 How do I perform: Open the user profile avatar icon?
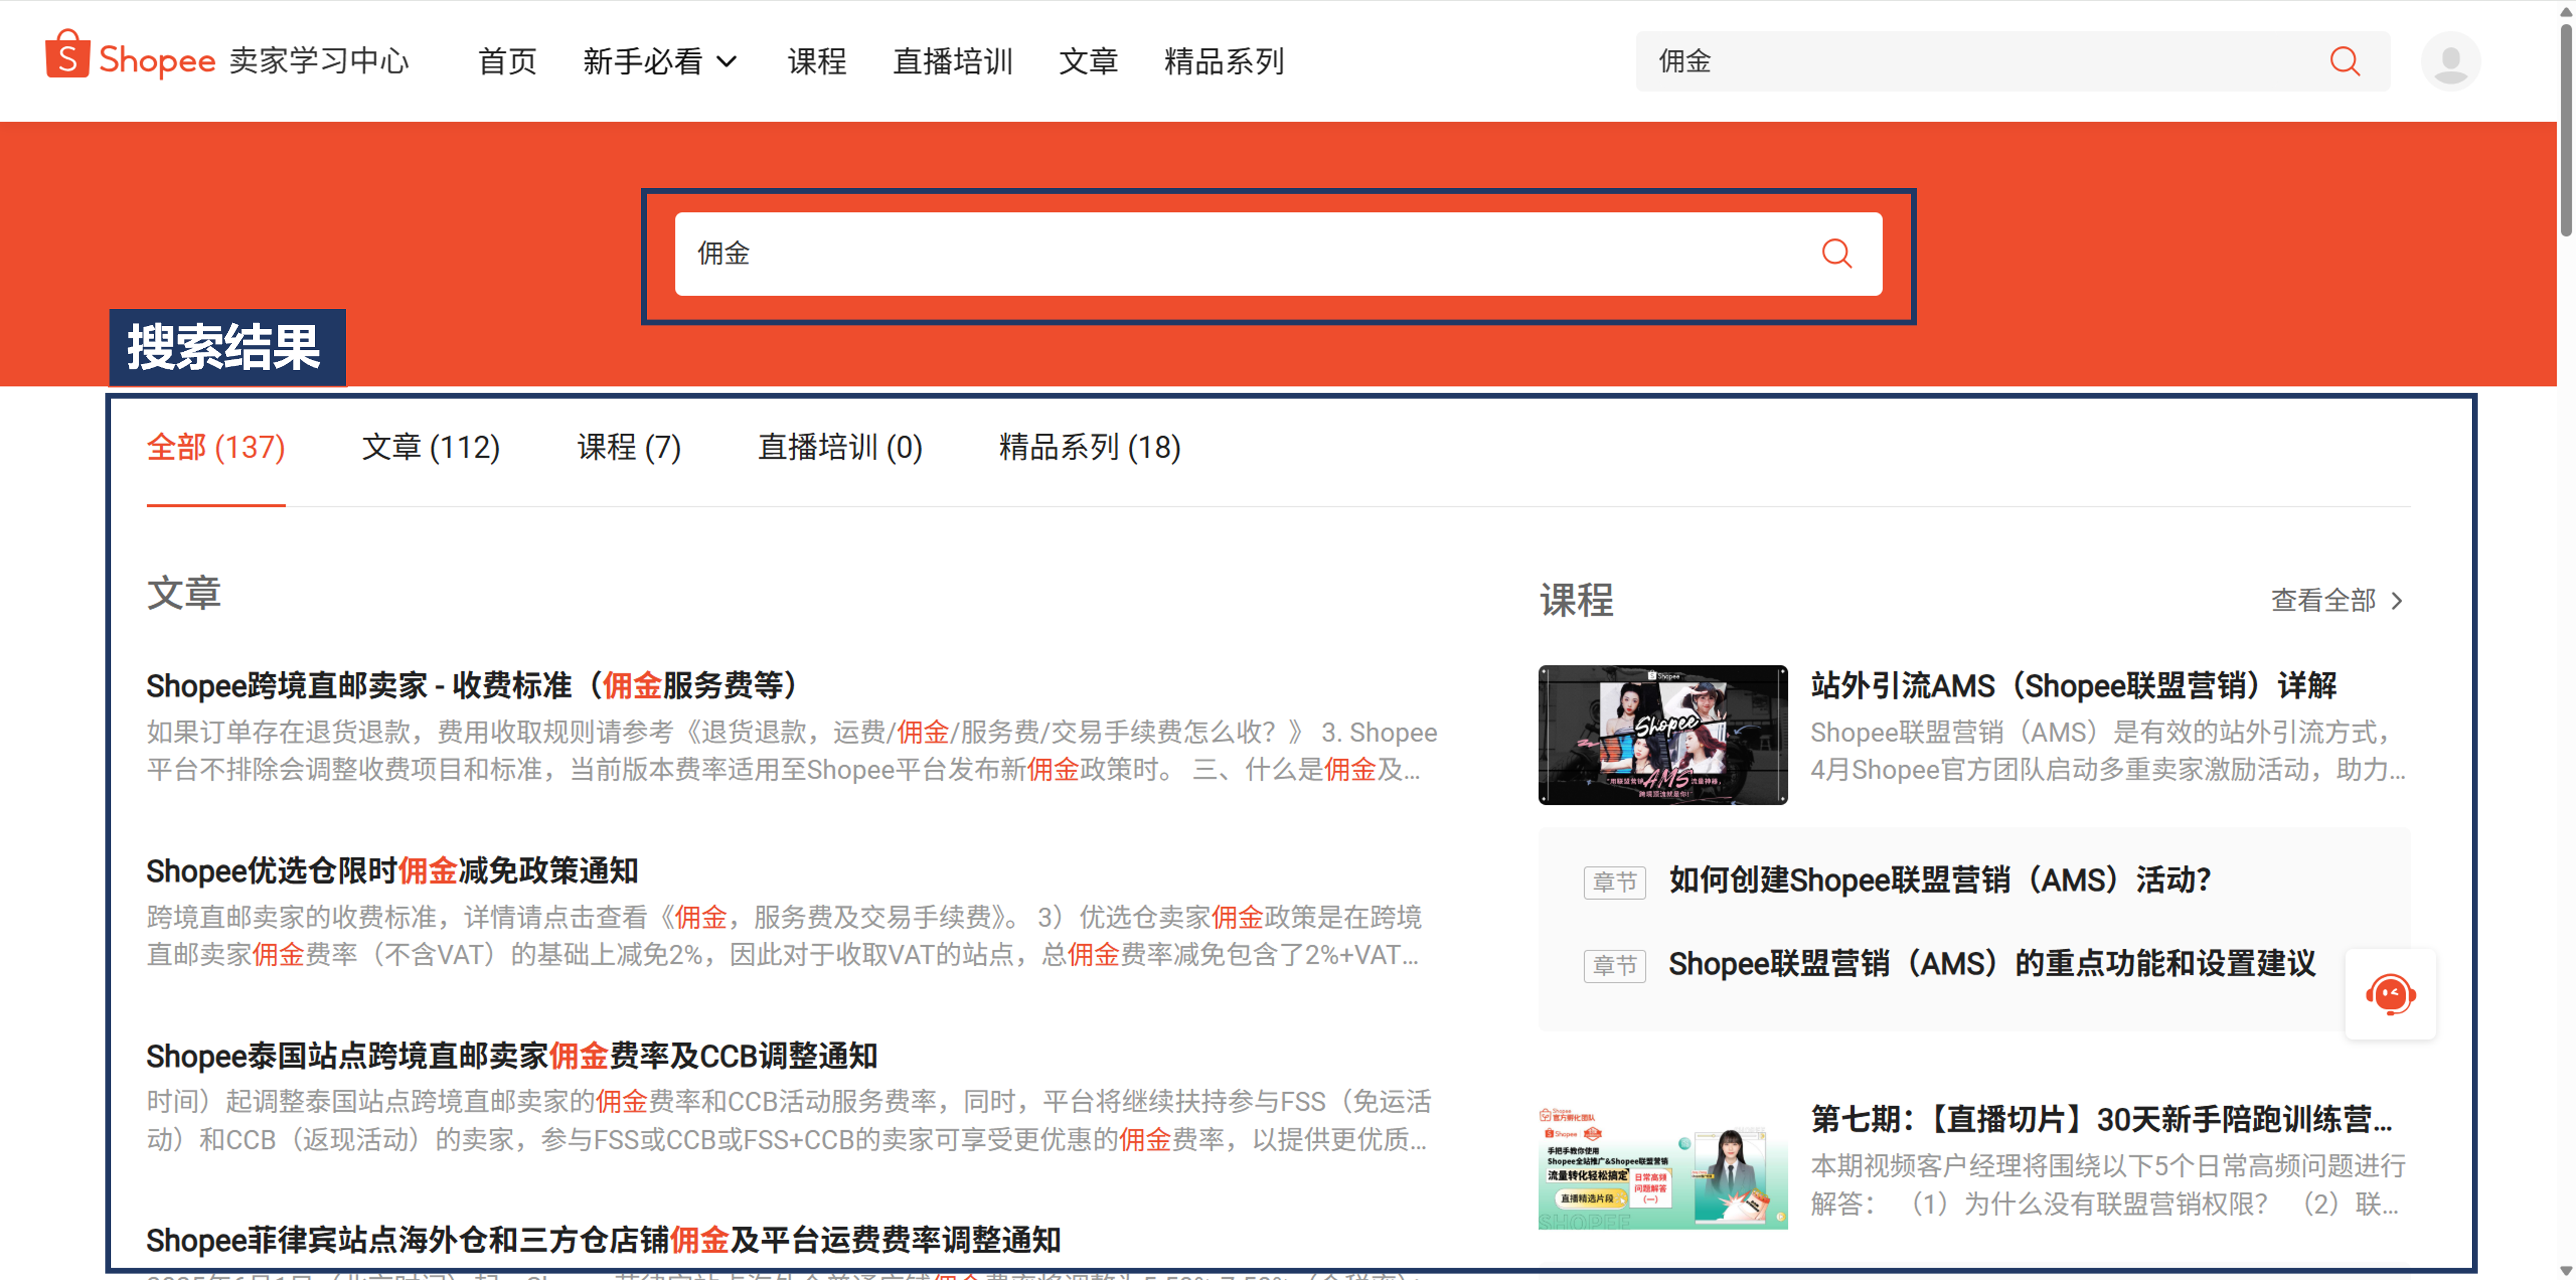(2450, 61)
